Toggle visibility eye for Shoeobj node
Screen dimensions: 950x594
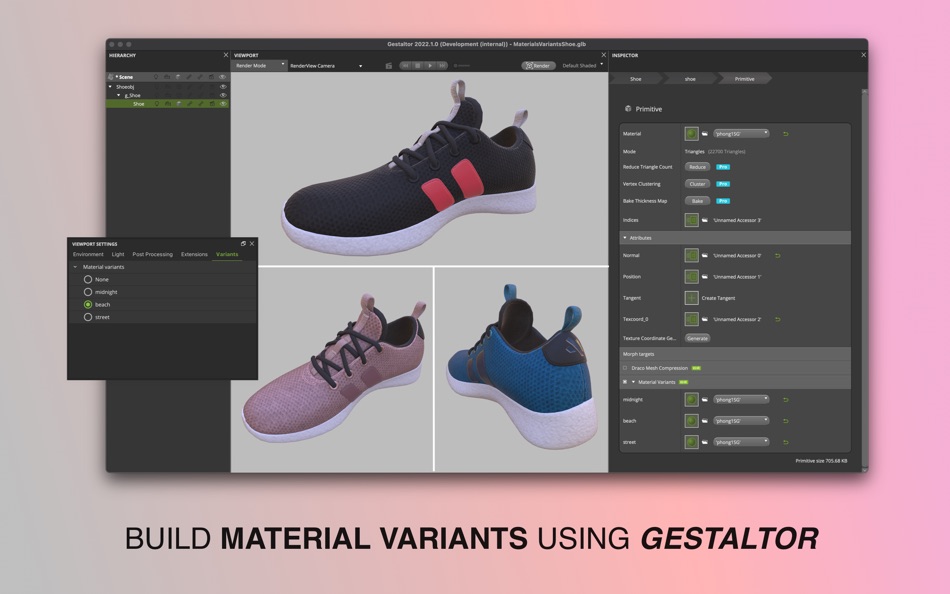pyautogui.click(x=223, y=87)
